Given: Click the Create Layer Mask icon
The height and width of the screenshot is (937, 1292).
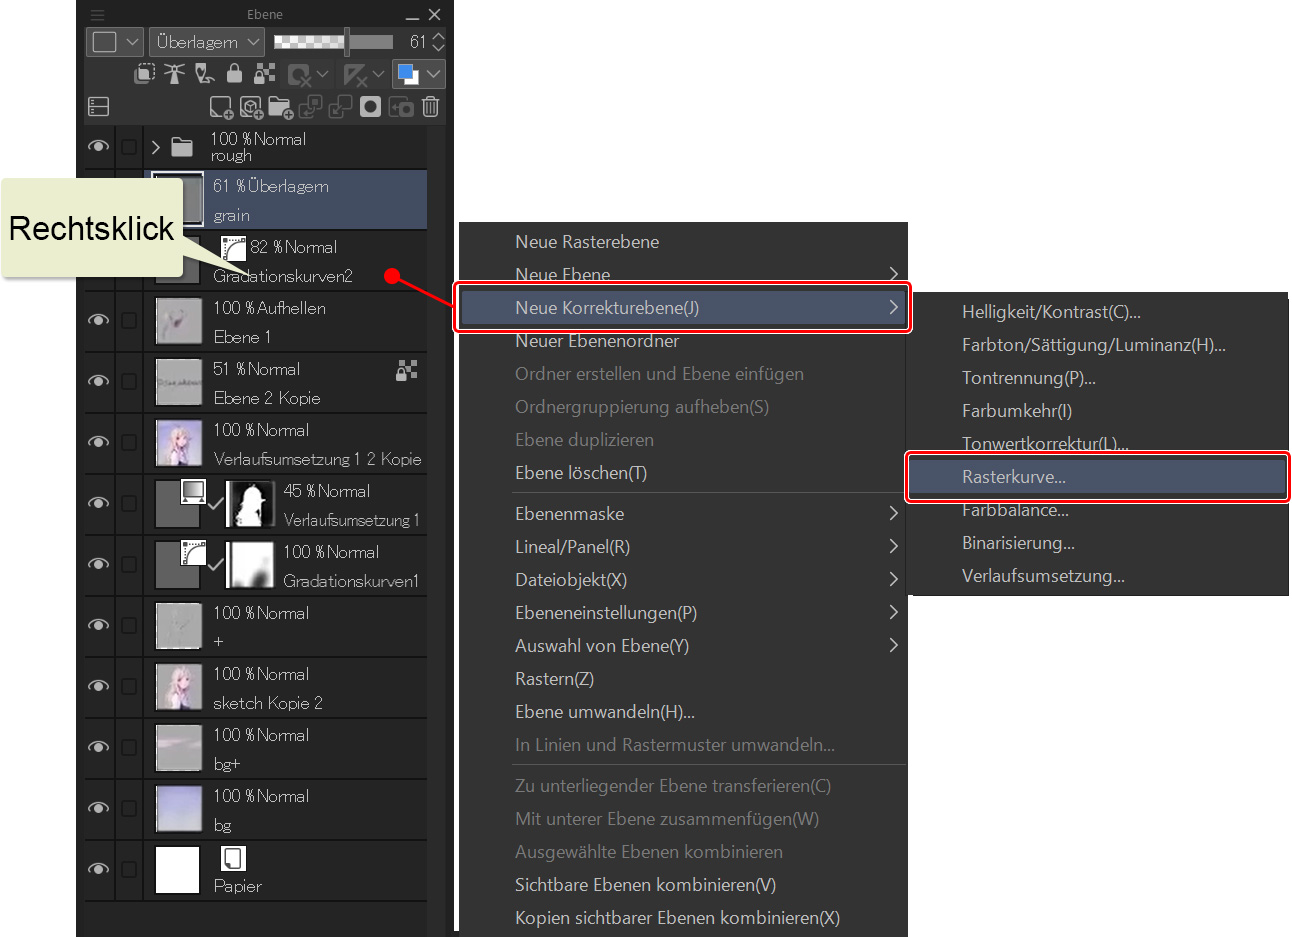Looking at the screenshot, I should [x=370, y=107].
